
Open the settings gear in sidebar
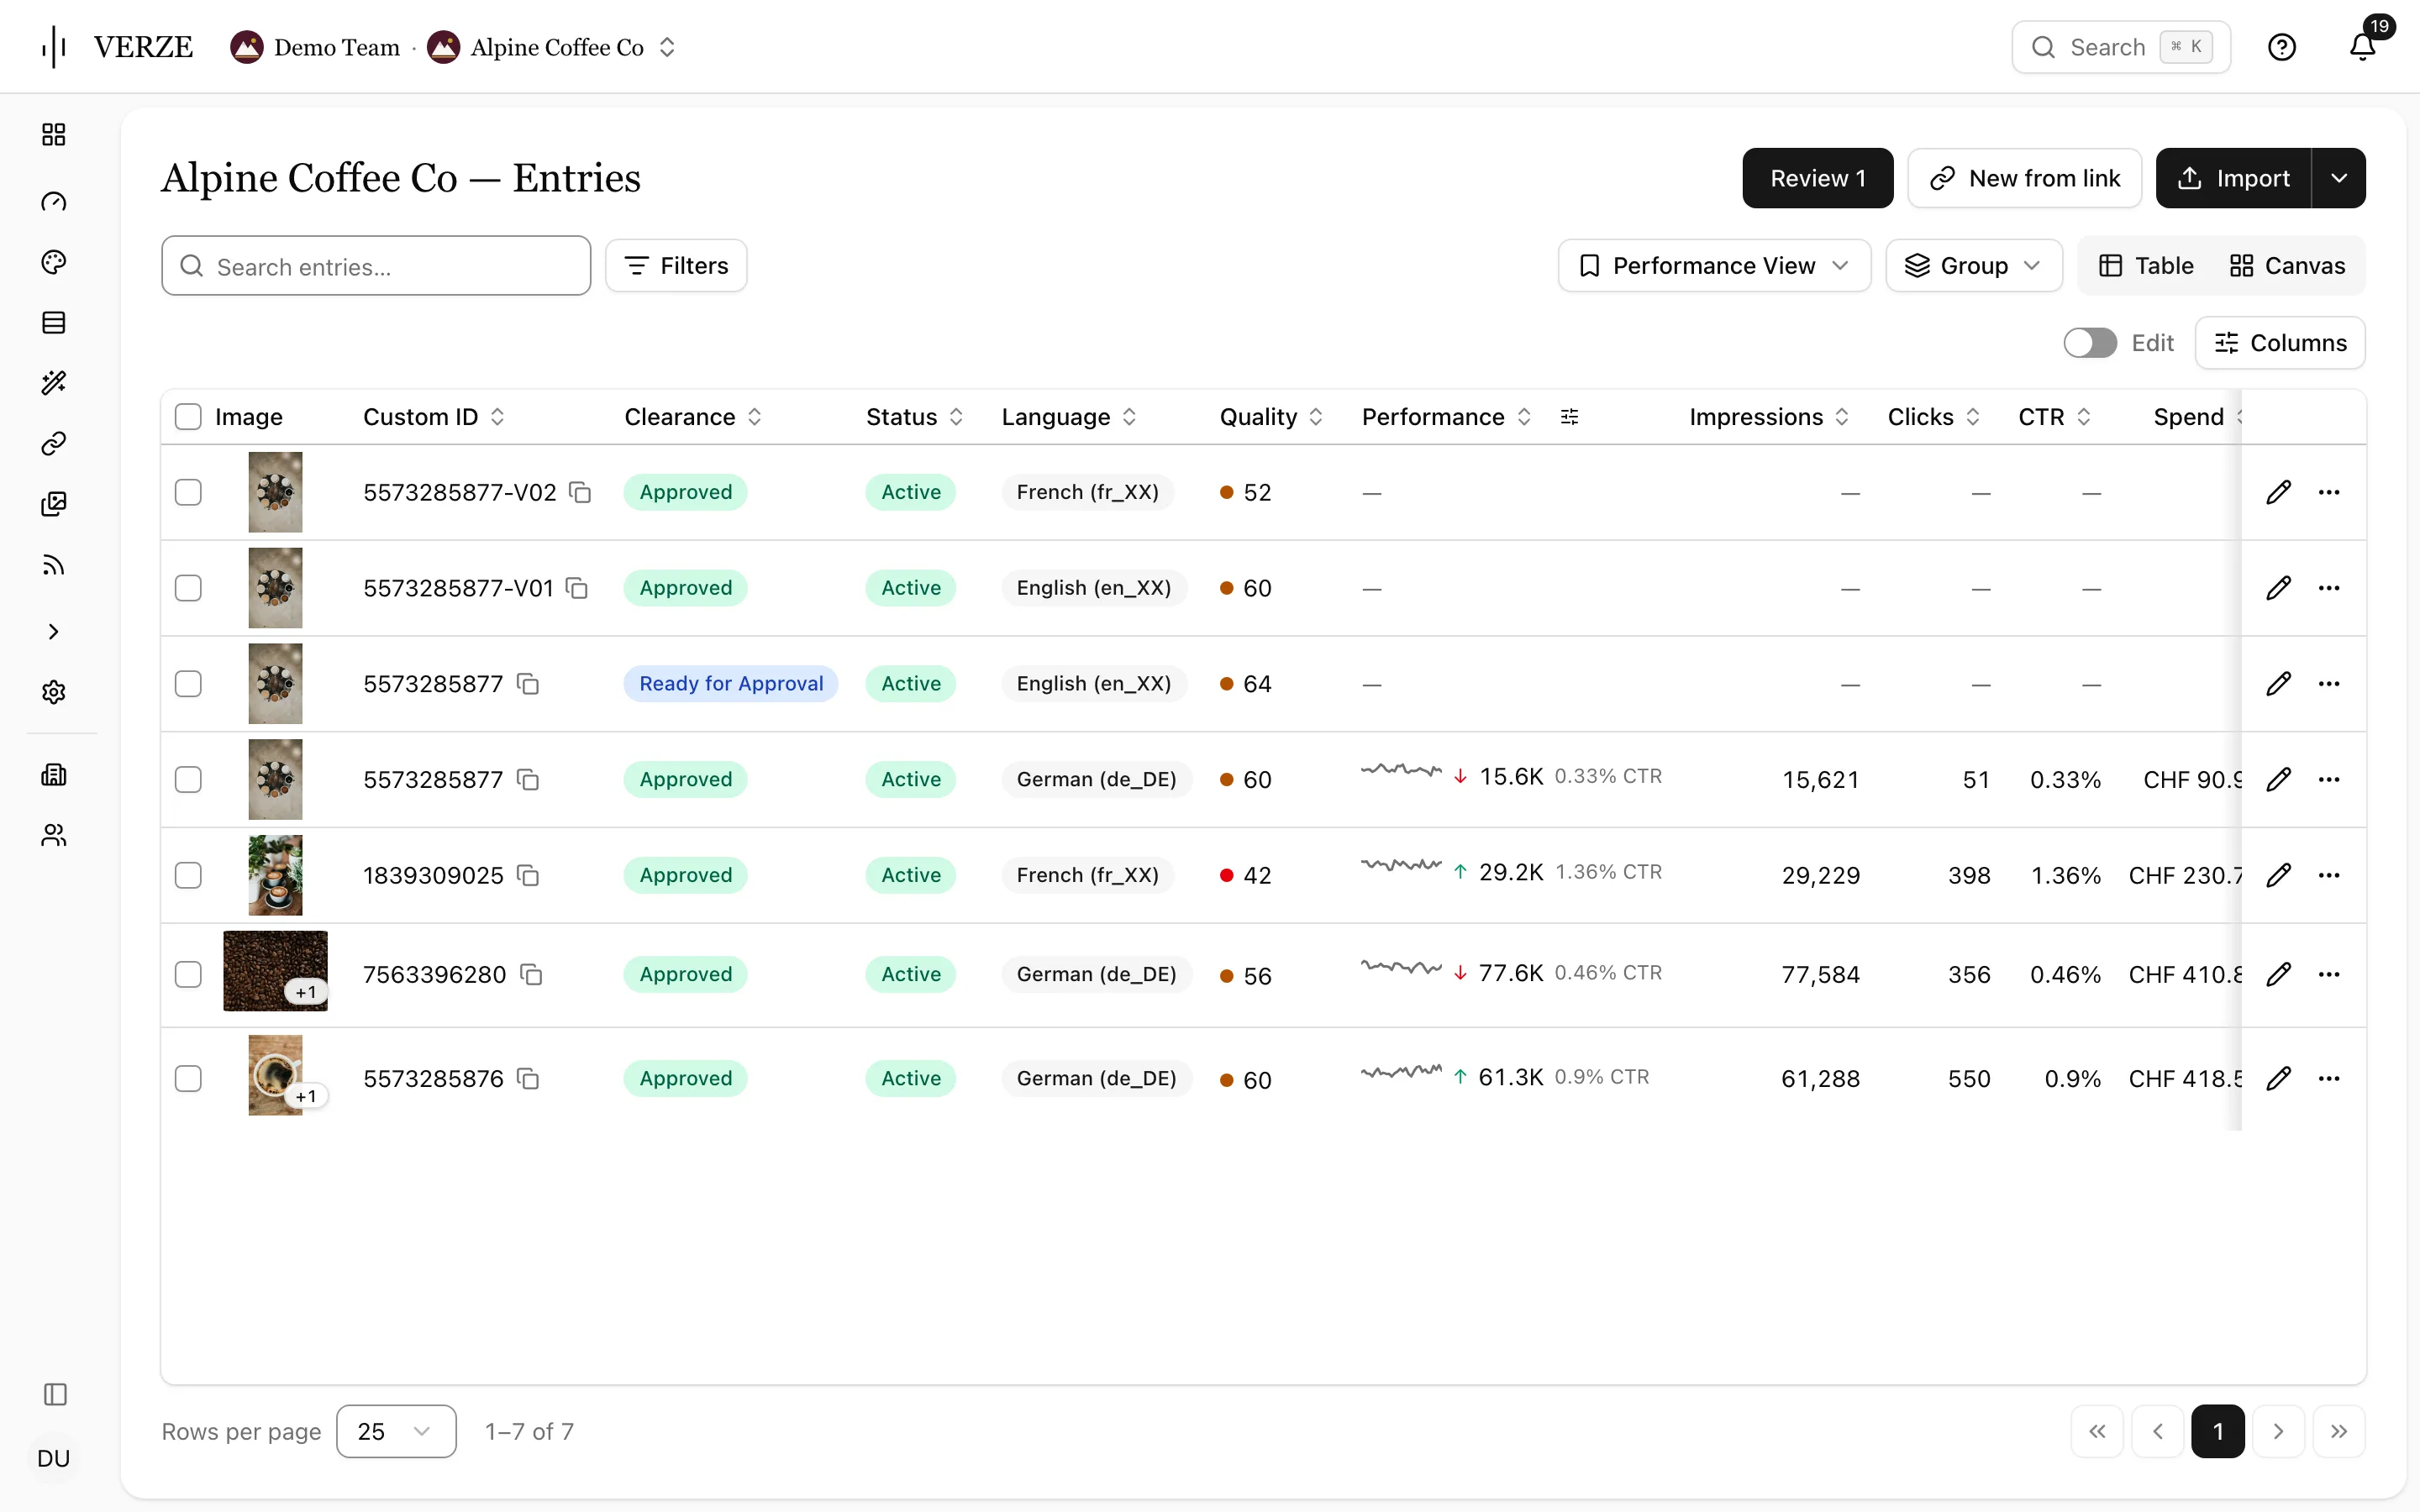click(x=54, y=692)
